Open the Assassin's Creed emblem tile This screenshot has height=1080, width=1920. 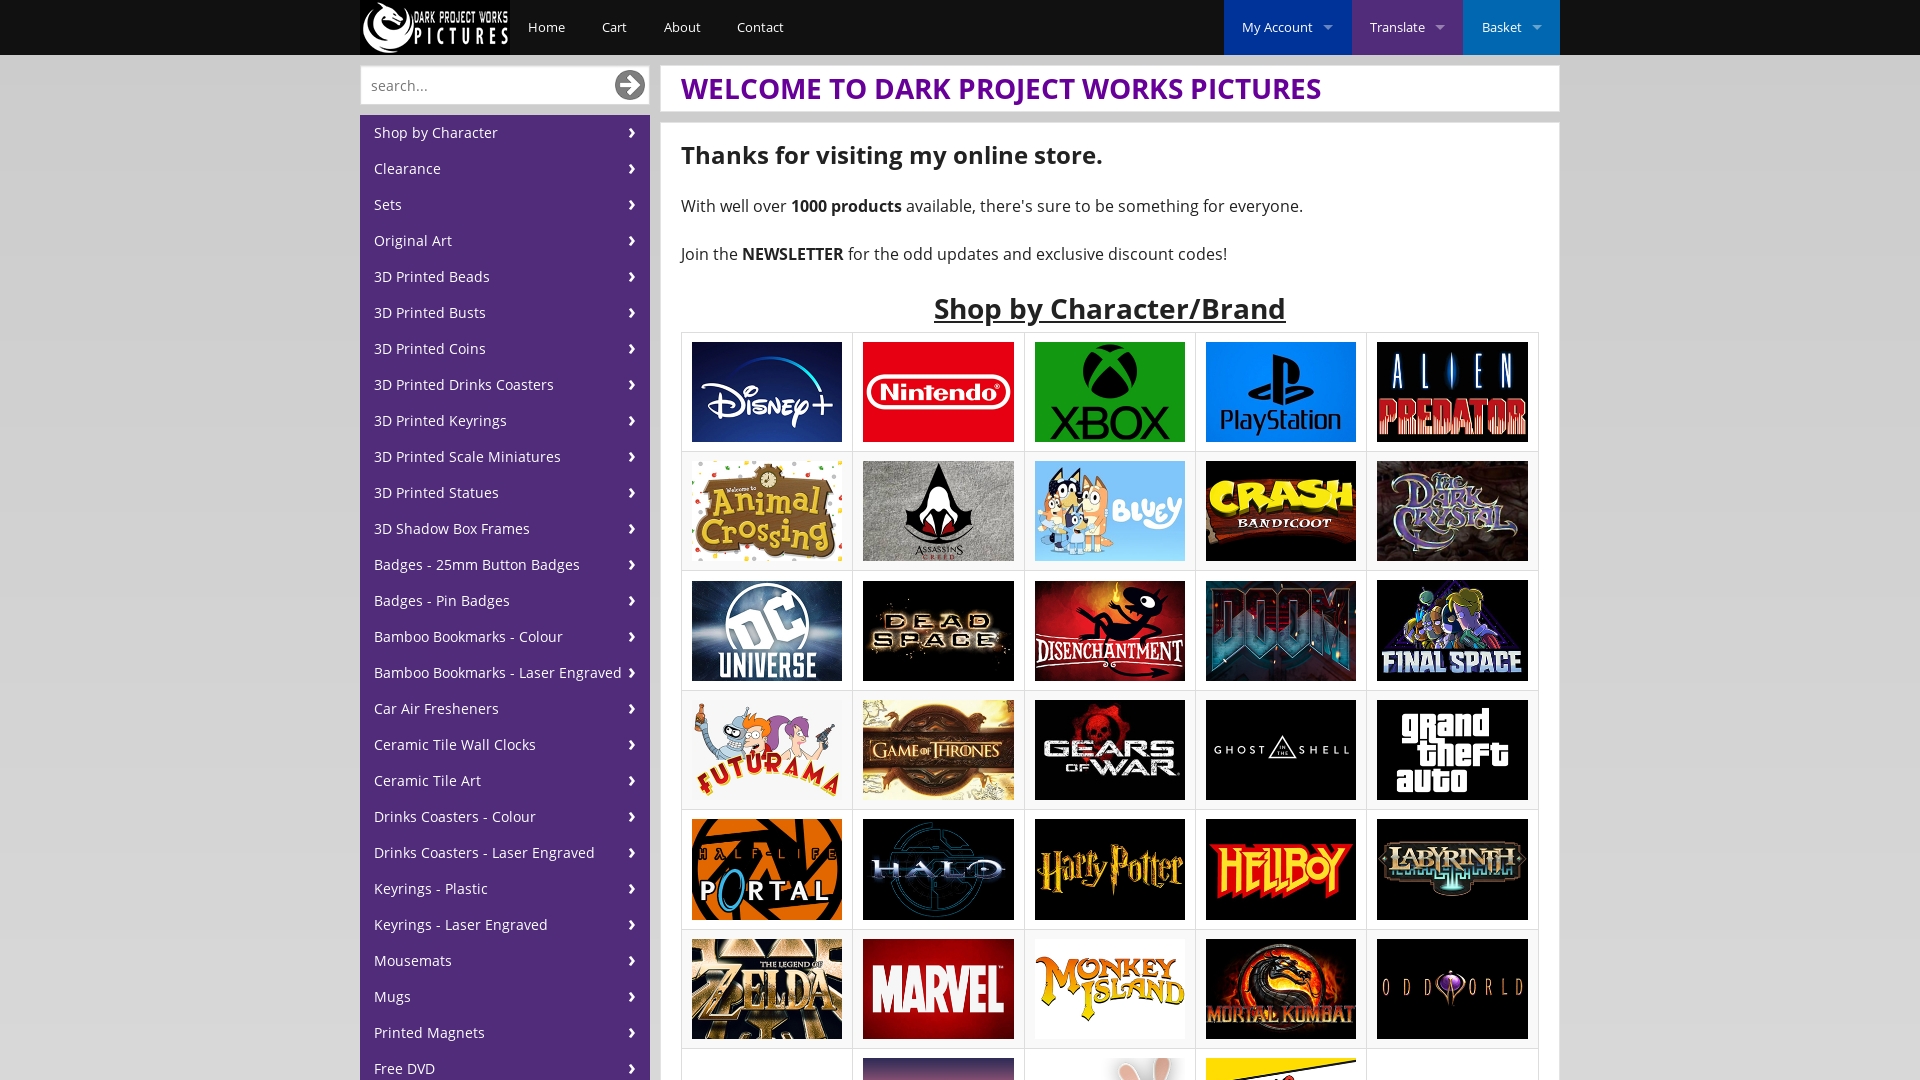coord(938,511)
